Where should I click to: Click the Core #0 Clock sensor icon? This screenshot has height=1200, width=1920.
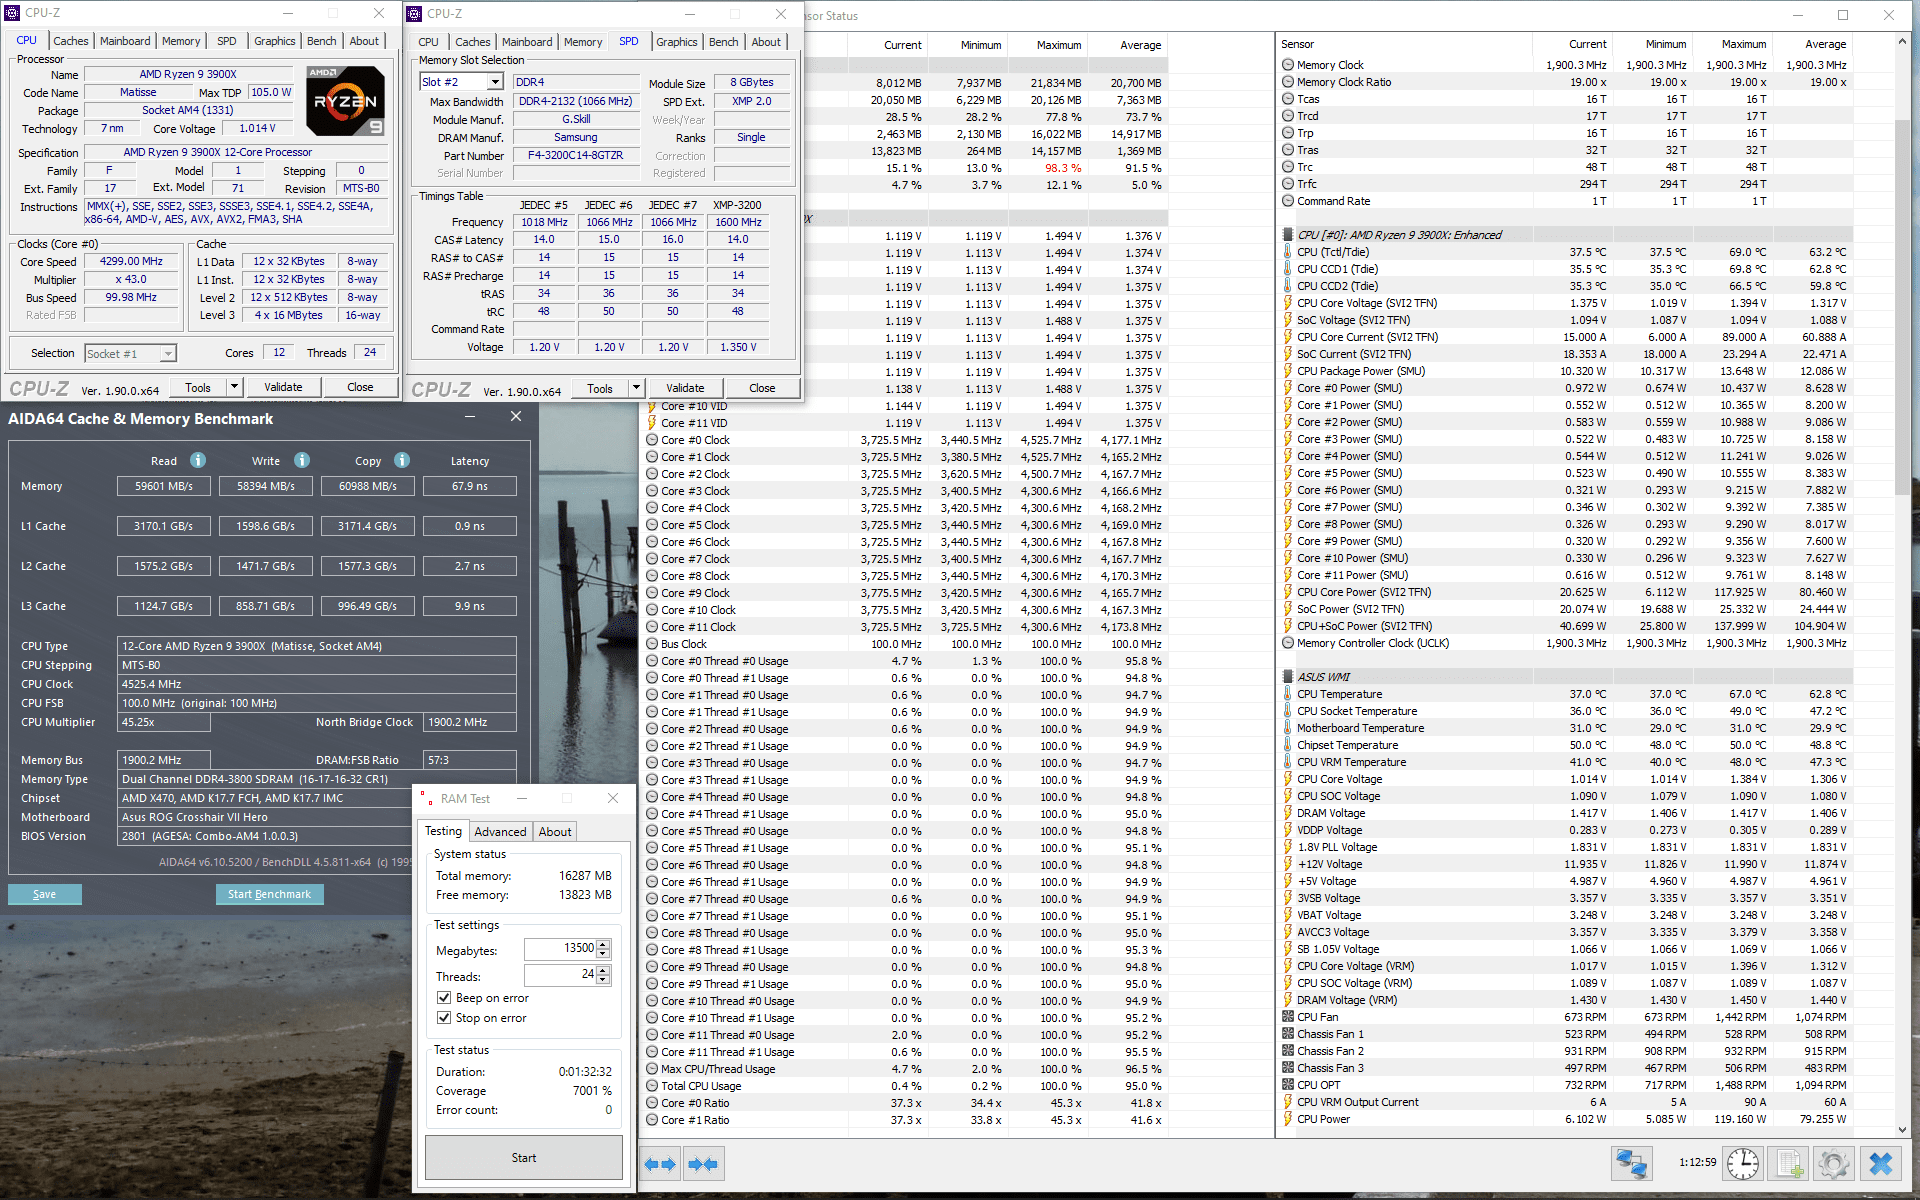pyautogui.click(x=652, y=440)
